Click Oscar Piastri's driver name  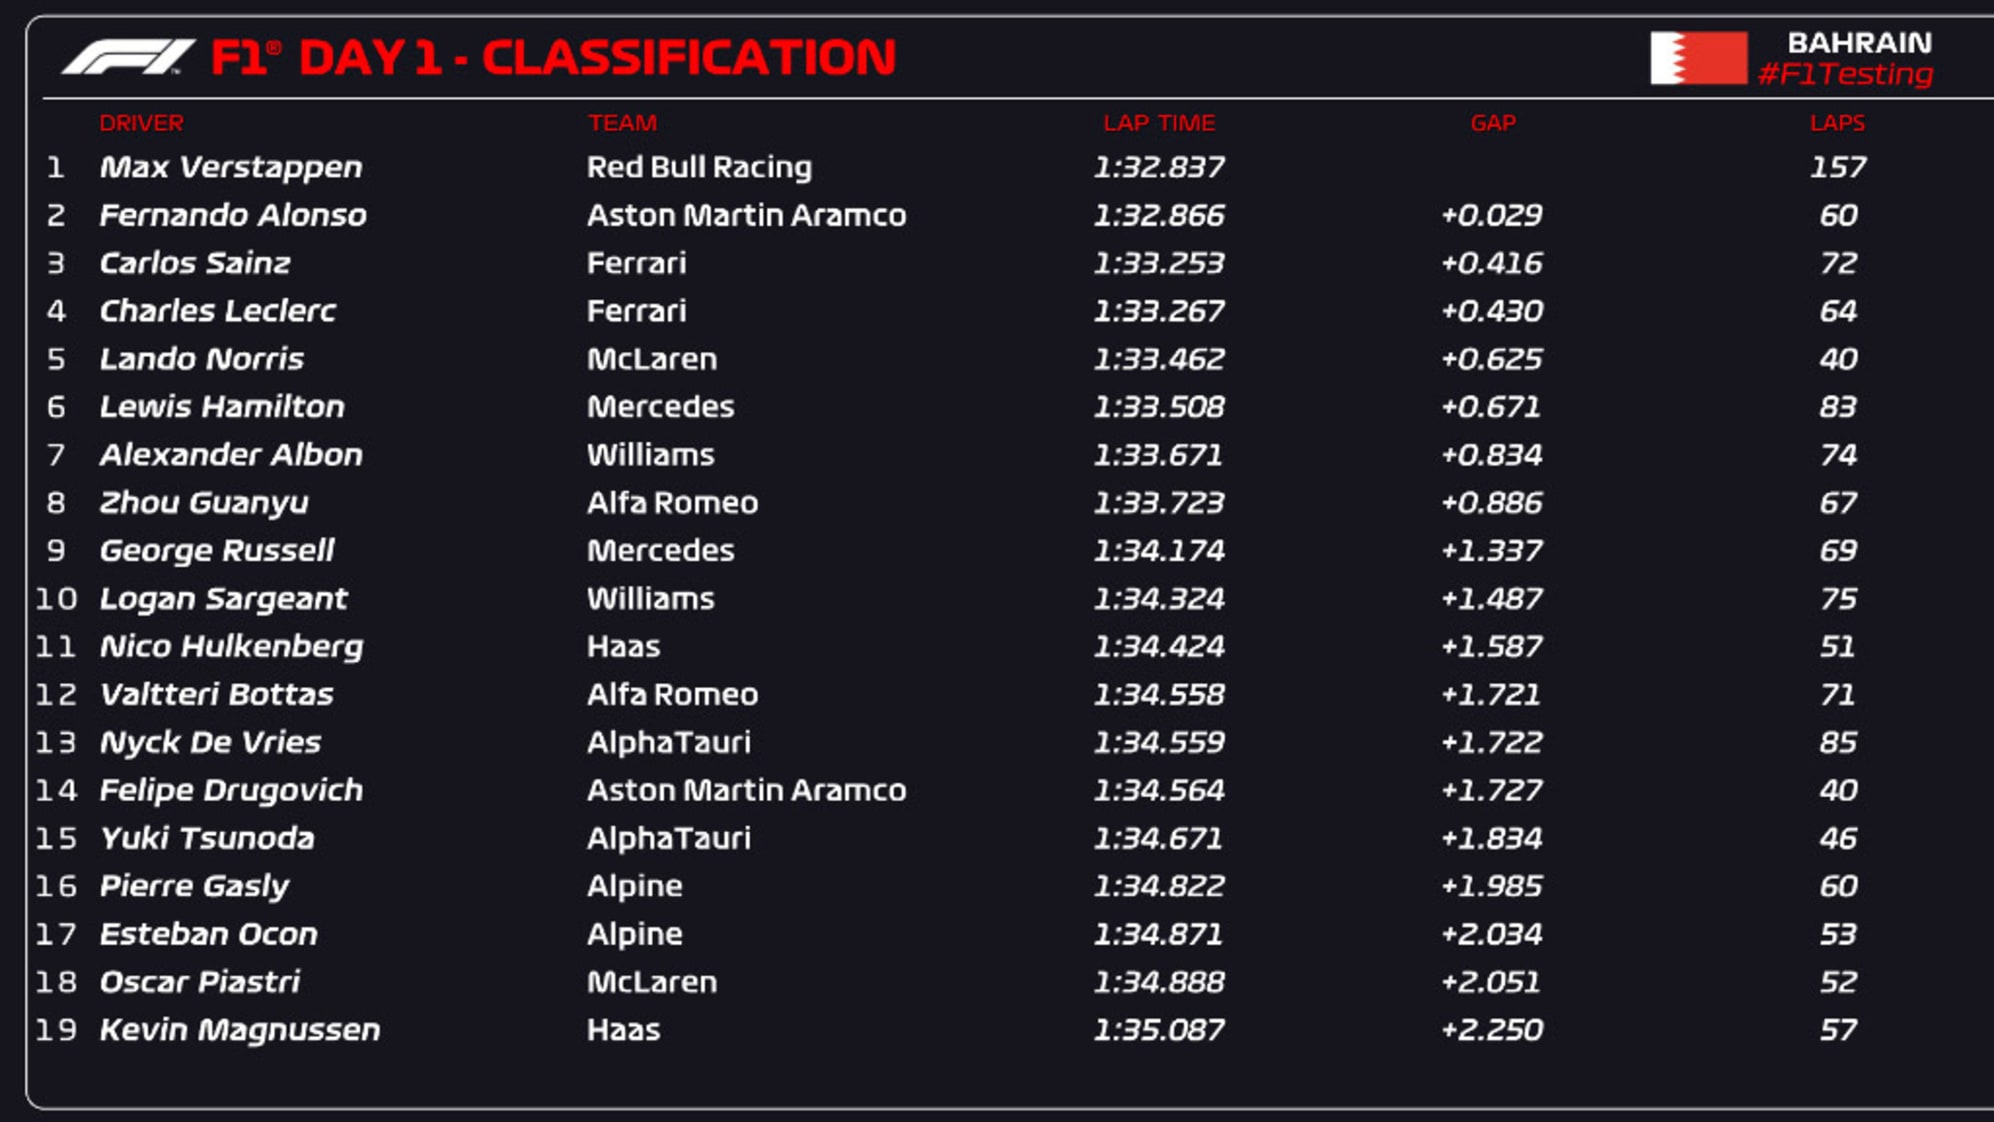[x=200, y=982]
